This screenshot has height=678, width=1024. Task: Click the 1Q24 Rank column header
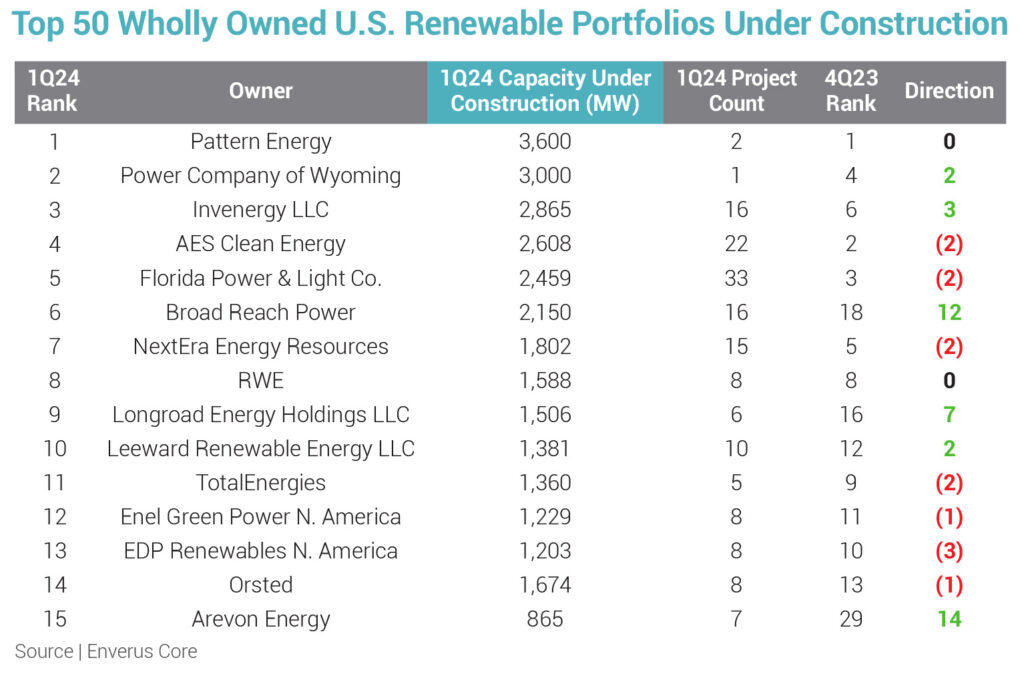click(52, 91)
